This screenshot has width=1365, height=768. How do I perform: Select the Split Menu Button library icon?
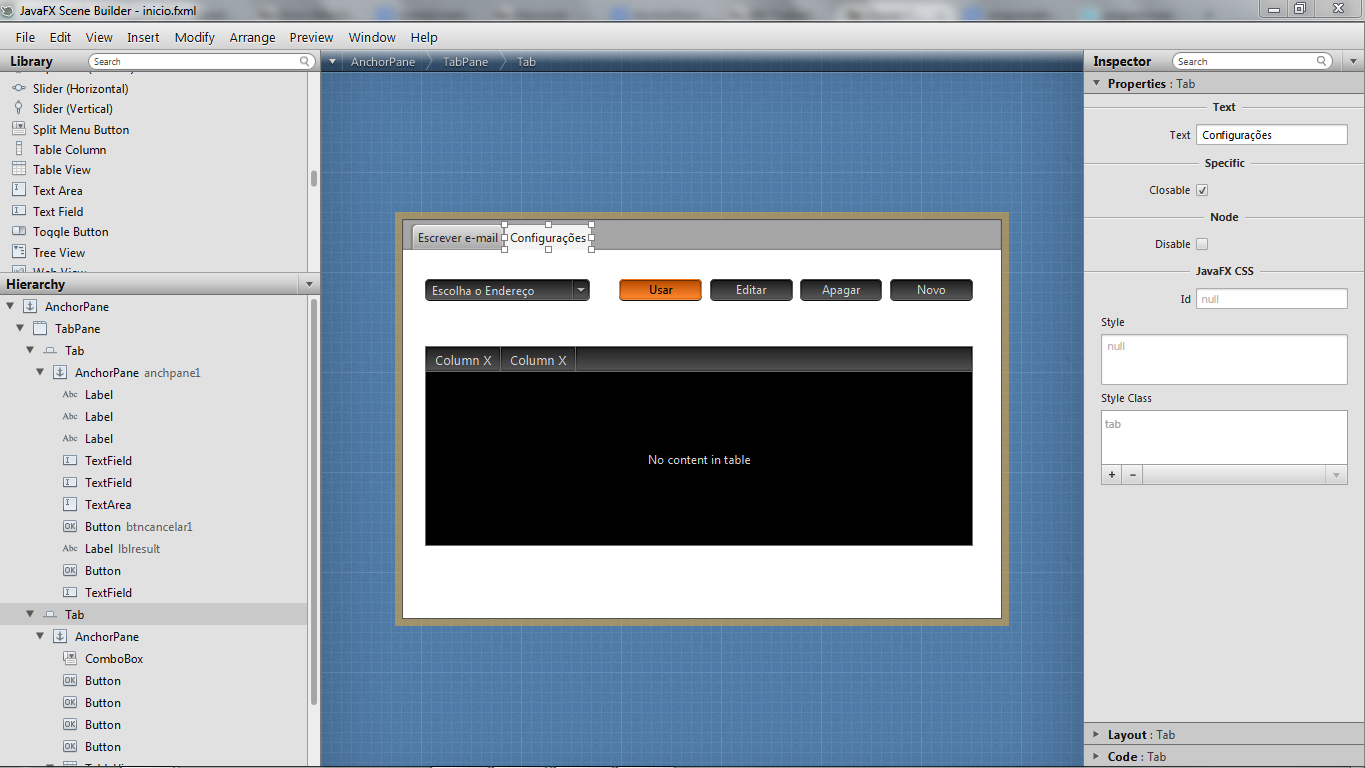click(19, 129)
